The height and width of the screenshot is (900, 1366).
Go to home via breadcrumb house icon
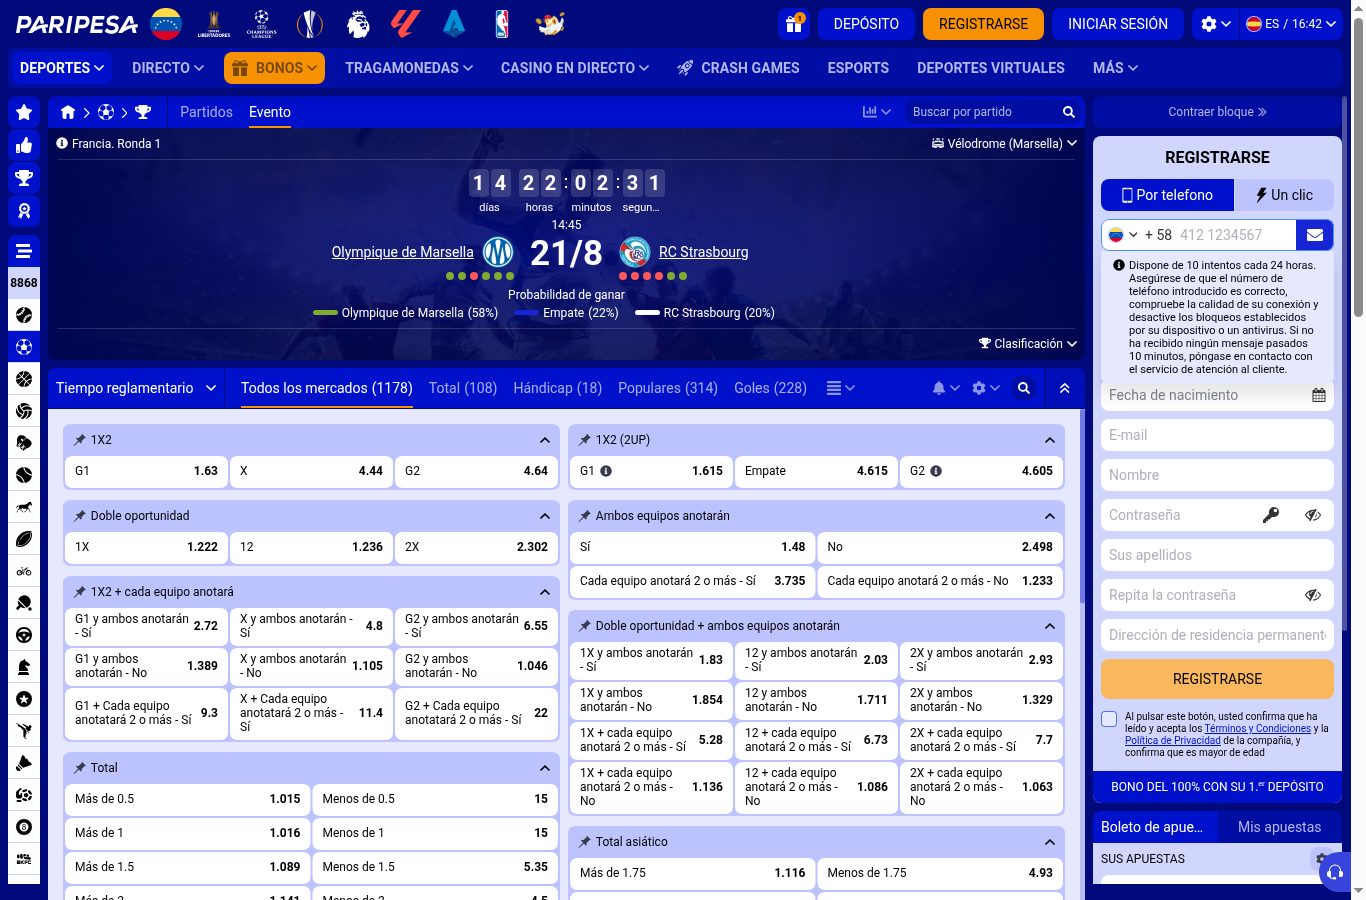click(68, 112)
